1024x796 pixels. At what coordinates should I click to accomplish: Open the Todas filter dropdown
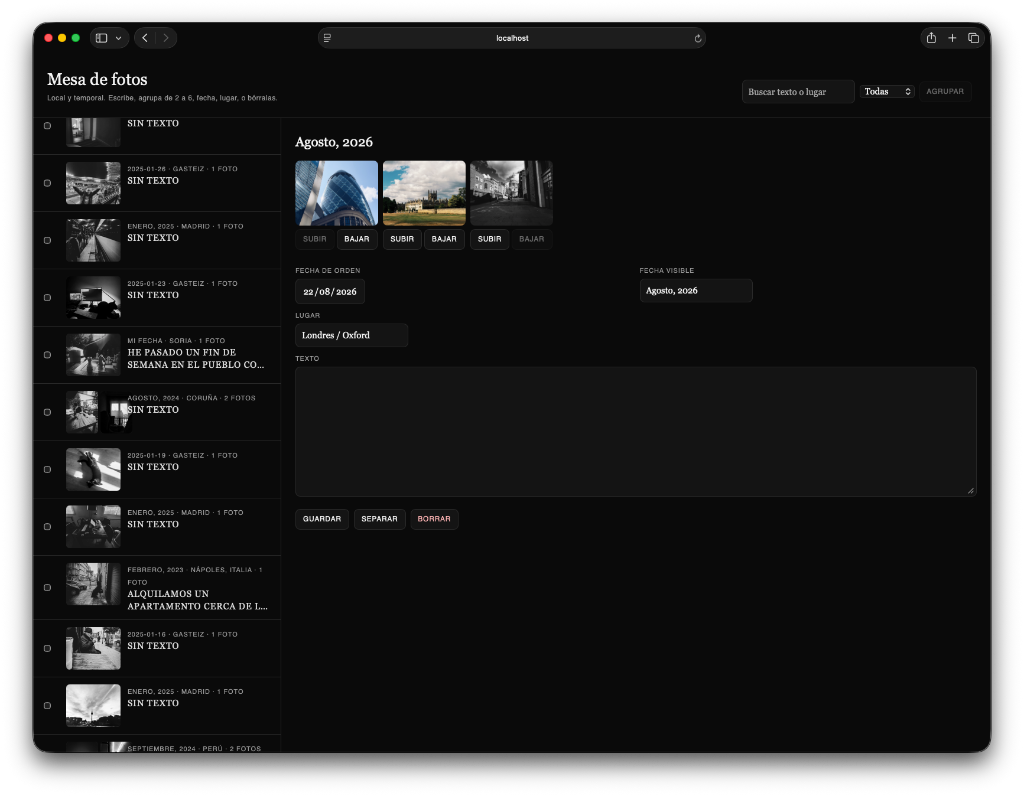(887, 91)
